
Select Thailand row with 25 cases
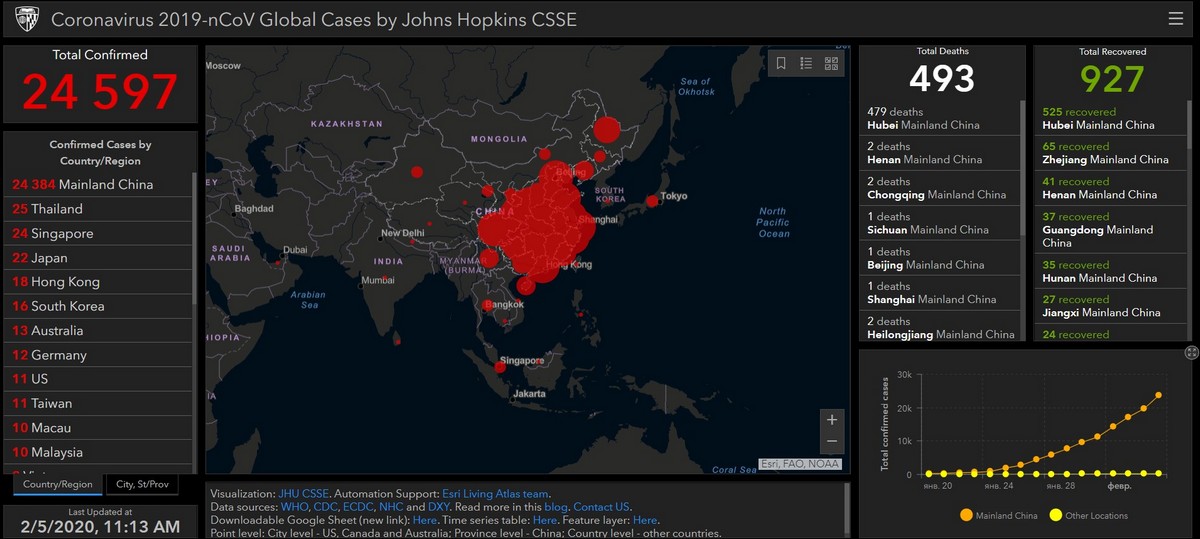99,209
